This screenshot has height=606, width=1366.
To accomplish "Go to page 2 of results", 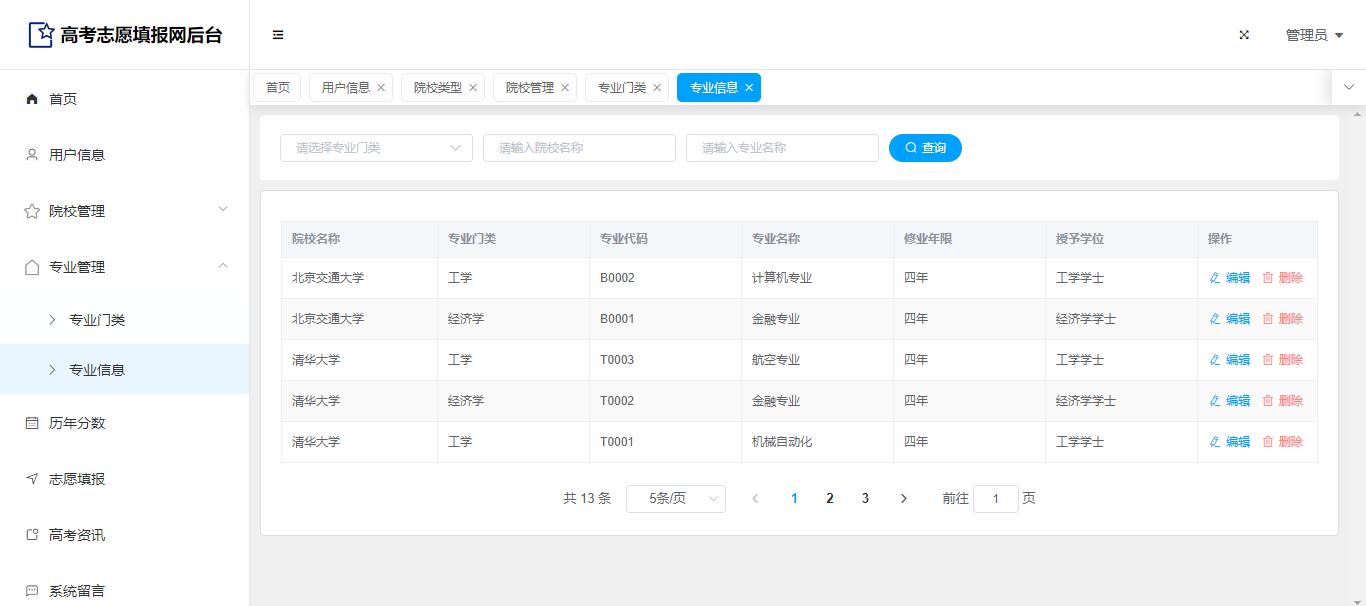I will tap(829, 498).
